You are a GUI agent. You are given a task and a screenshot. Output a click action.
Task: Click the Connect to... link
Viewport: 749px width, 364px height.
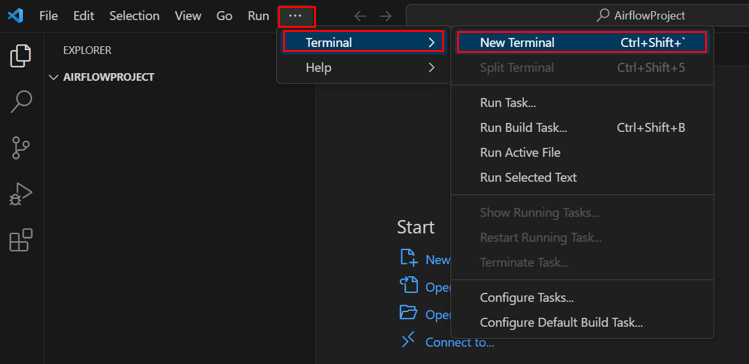click(x=460, y=343)
